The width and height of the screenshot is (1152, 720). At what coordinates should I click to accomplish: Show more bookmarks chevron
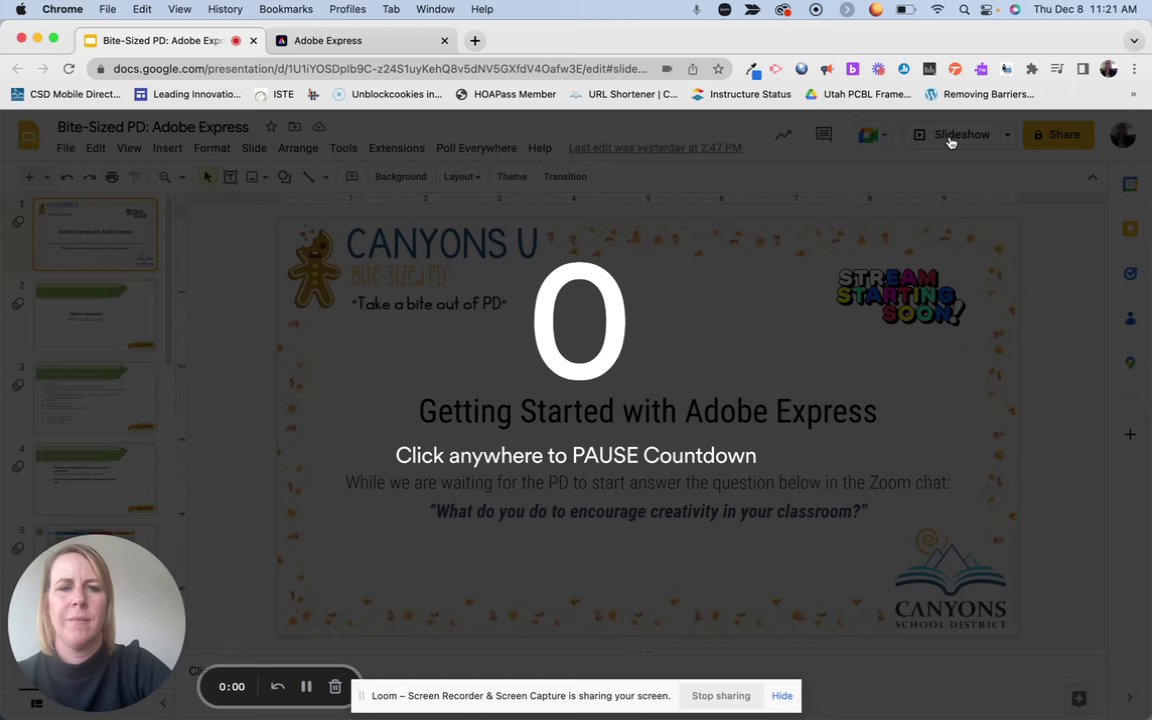1133,94
